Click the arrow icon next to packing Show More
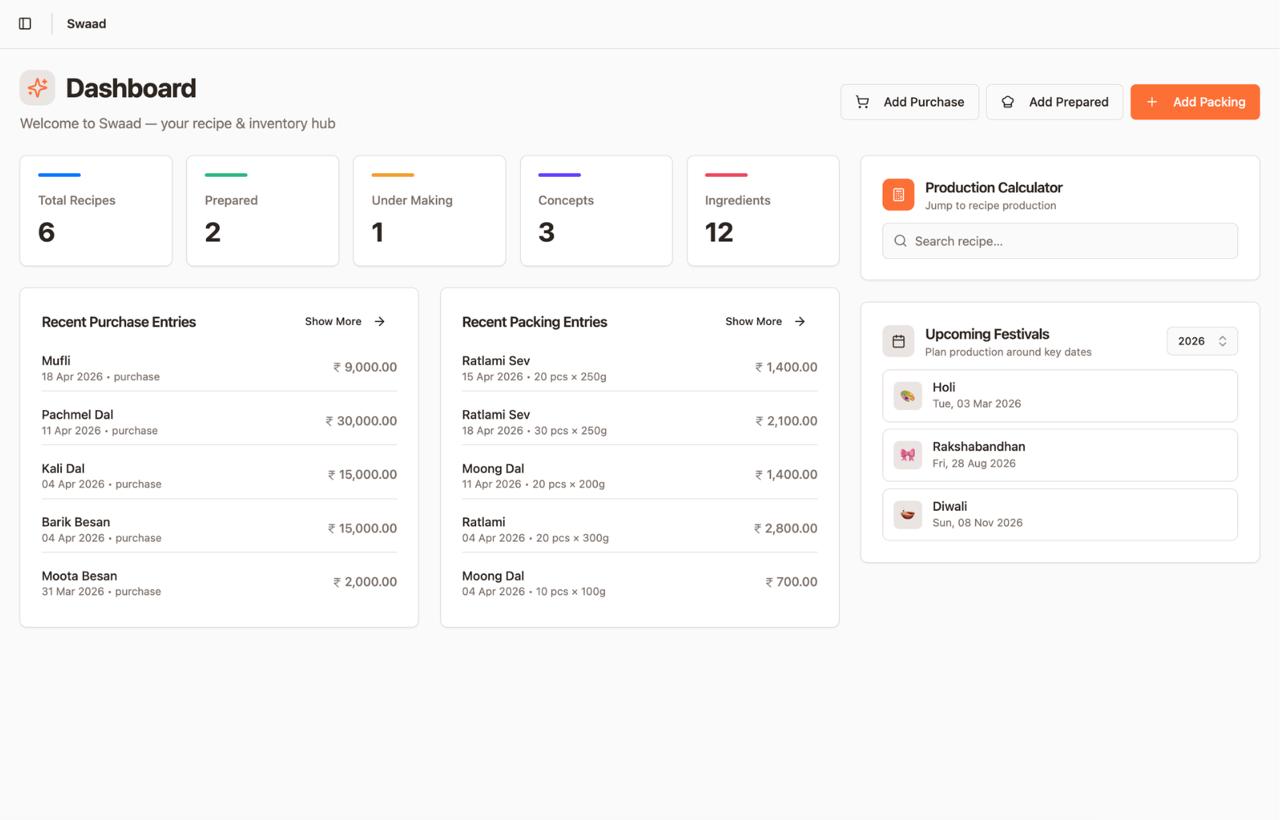Screen dimensions: 1280x820 (x=800, y=322)
